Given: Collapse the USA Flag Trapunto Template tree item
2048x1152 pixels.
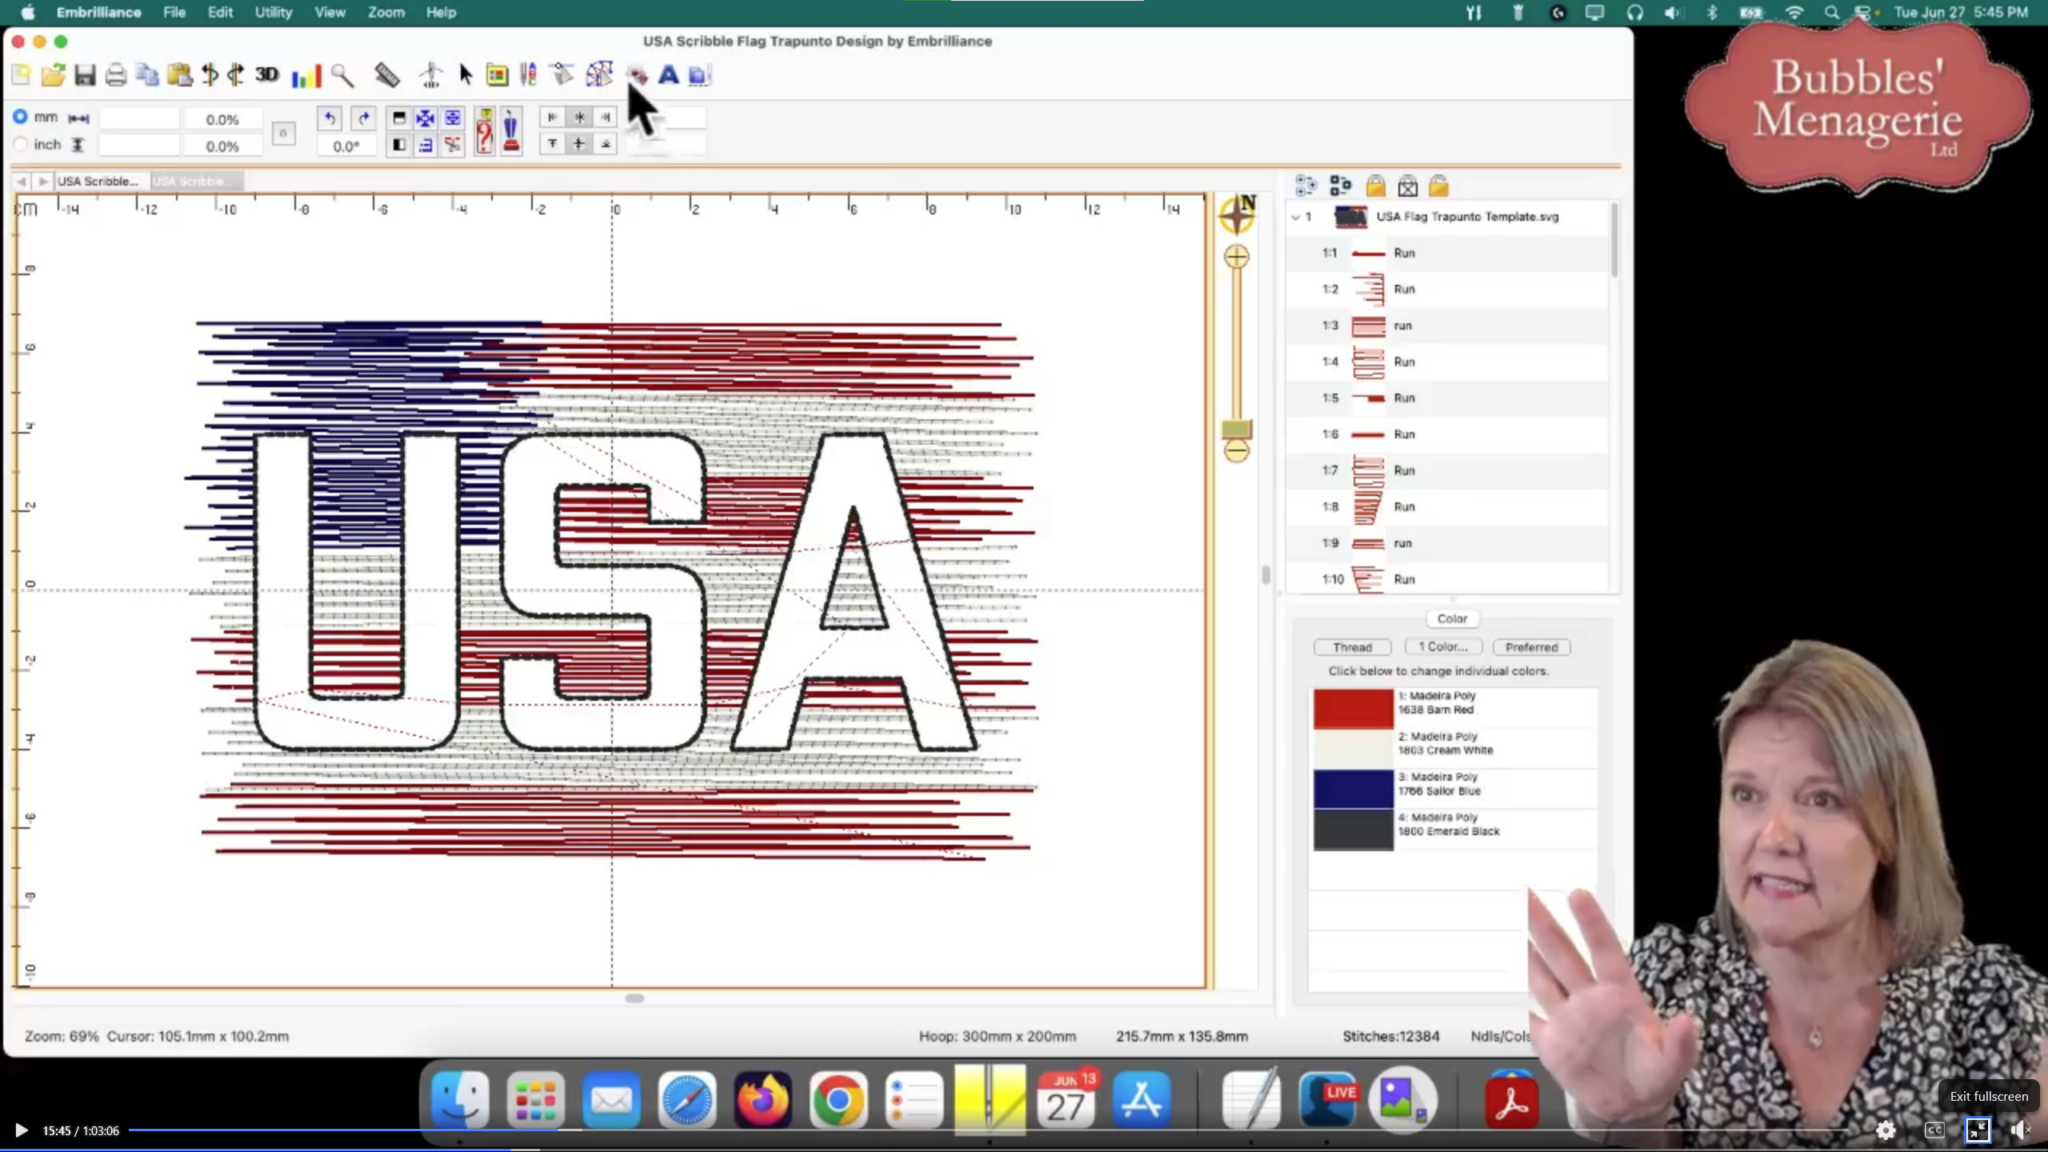Looking at the screenshot, I should click(x=1296, y=217).
